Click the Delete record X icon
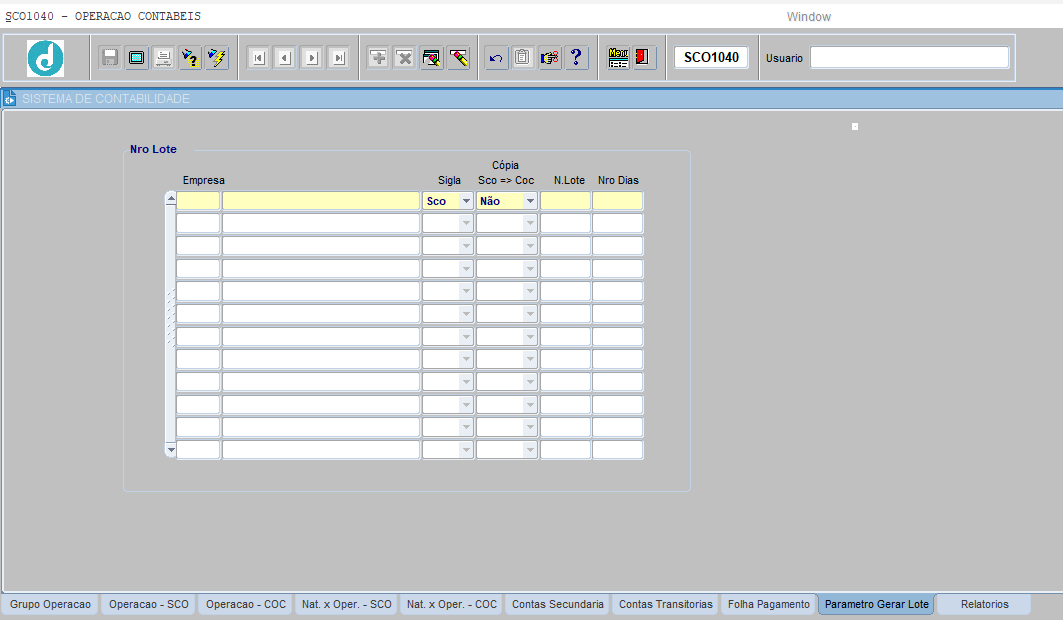Screen dimensions: 1063x620 click(404, 58)
